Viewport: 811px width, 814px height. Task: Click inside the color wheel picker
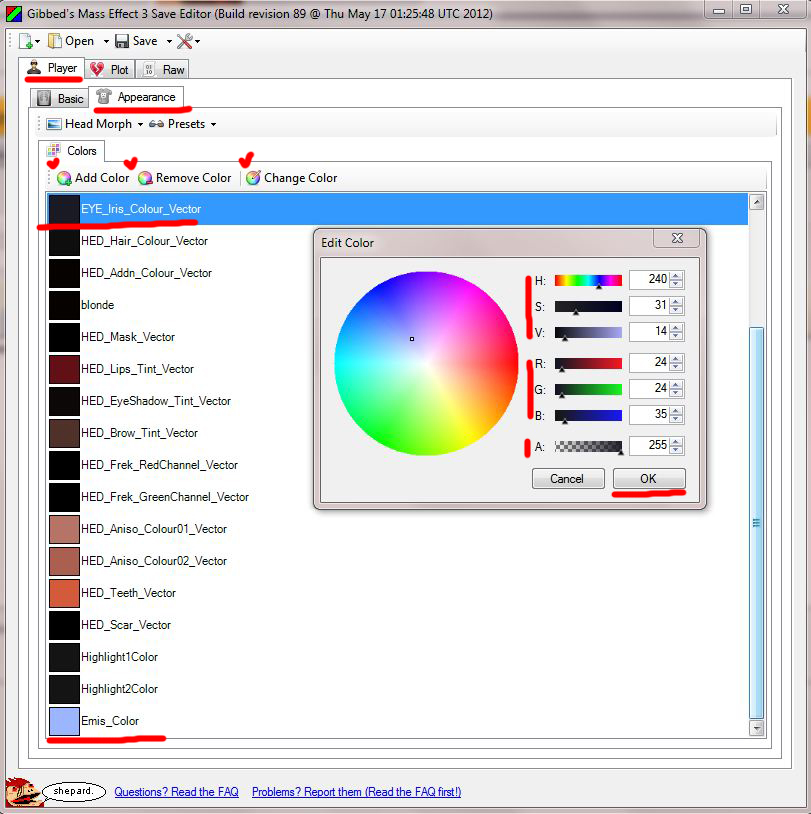pos(426,363)
